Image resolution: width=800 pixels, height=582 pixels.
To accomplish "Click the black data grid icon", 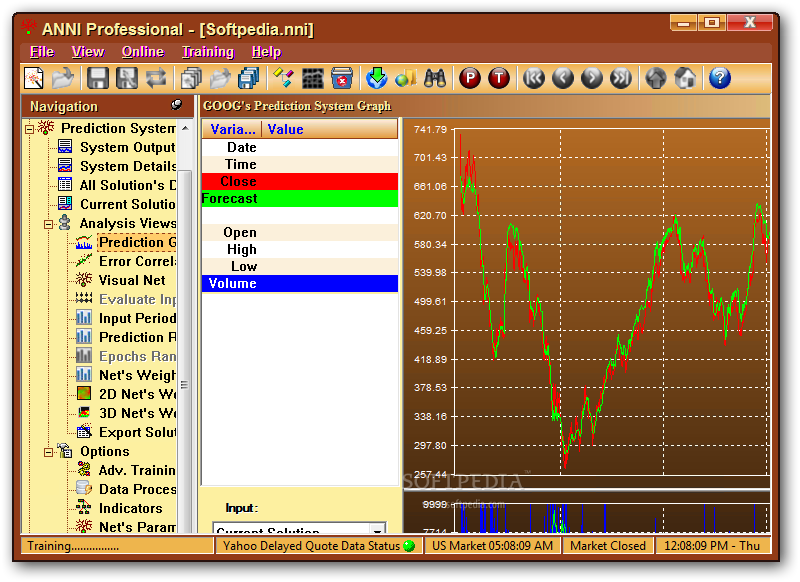I will tap(313, 79).
